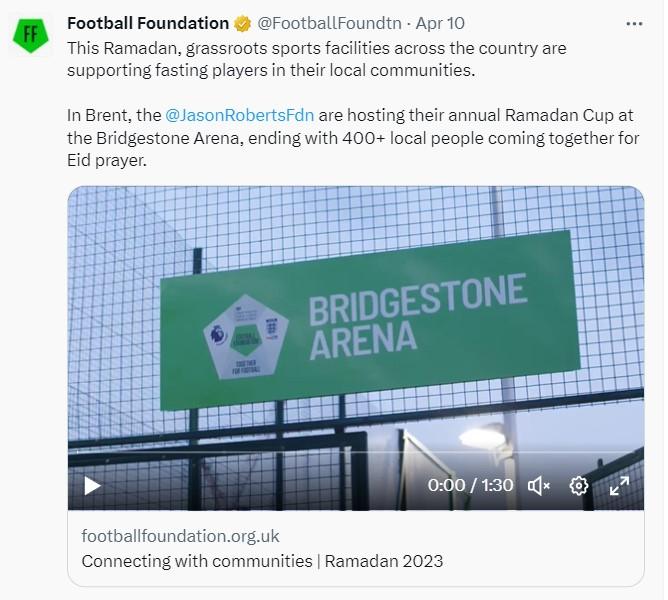Open the footballfoundation.org.uk domain link
The image size is (668, 600).
[x=180, y=536]
